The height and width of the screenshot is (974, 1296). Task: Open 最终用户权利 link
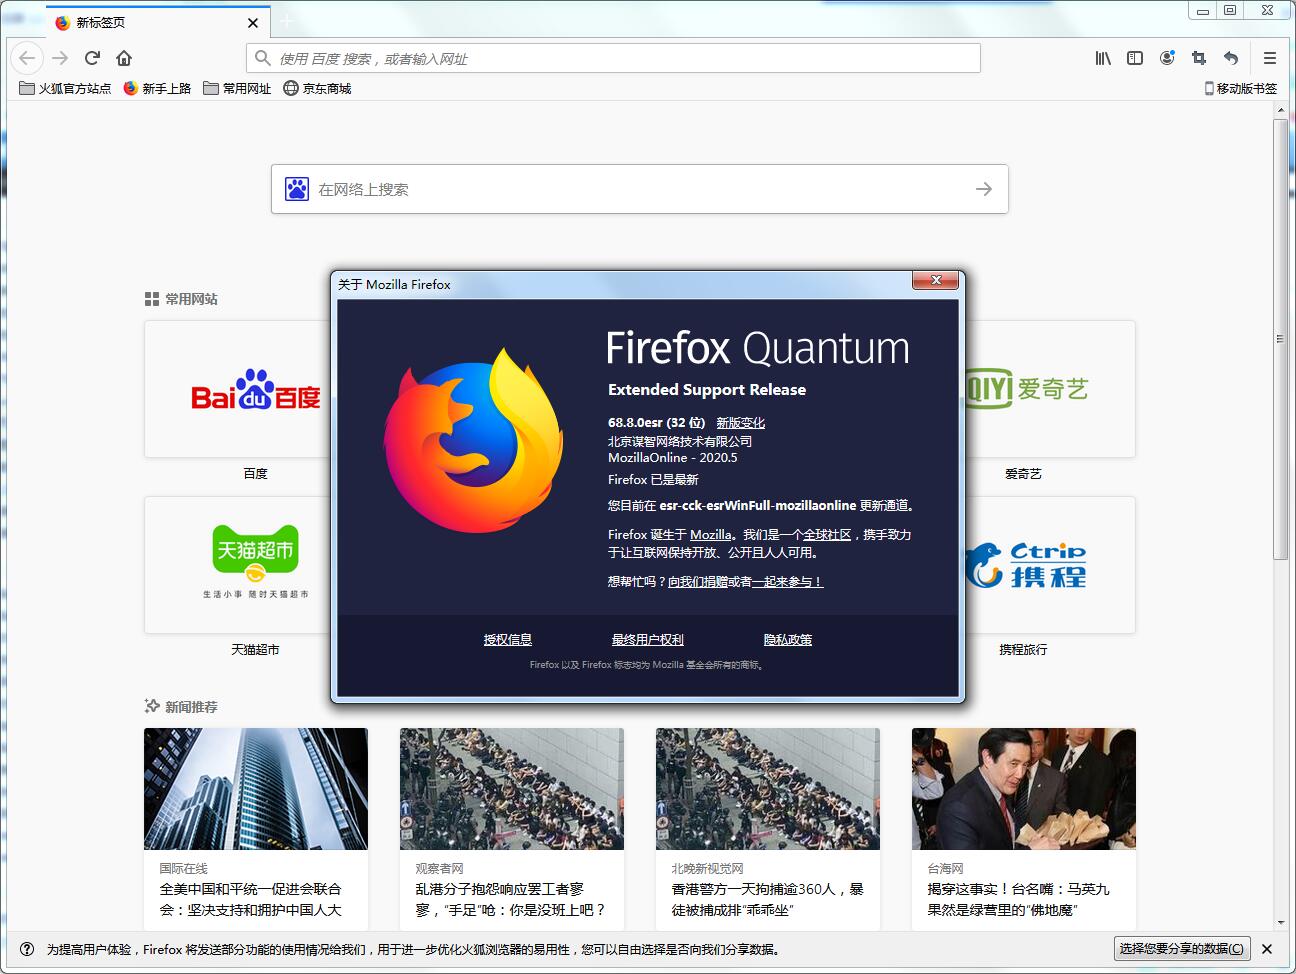point(648,640)
